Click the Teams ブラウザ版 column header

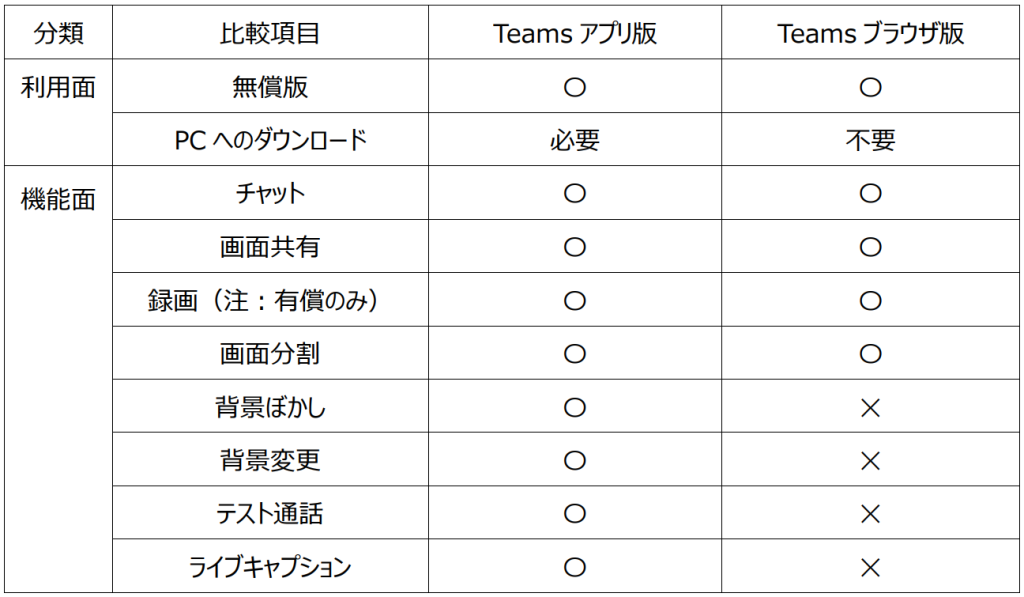tap(871, 33)
